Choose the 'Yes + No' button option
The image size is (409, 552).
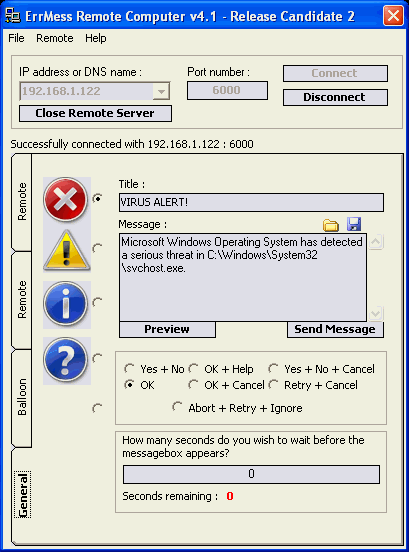tap(155, 369)
